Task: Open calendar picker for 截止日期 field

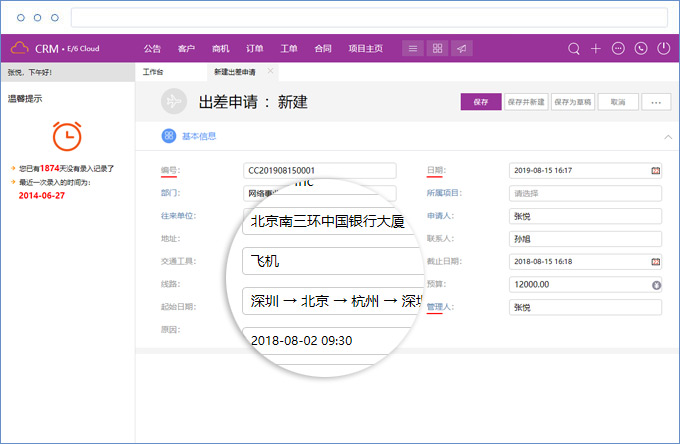Action: coord(656,261)
